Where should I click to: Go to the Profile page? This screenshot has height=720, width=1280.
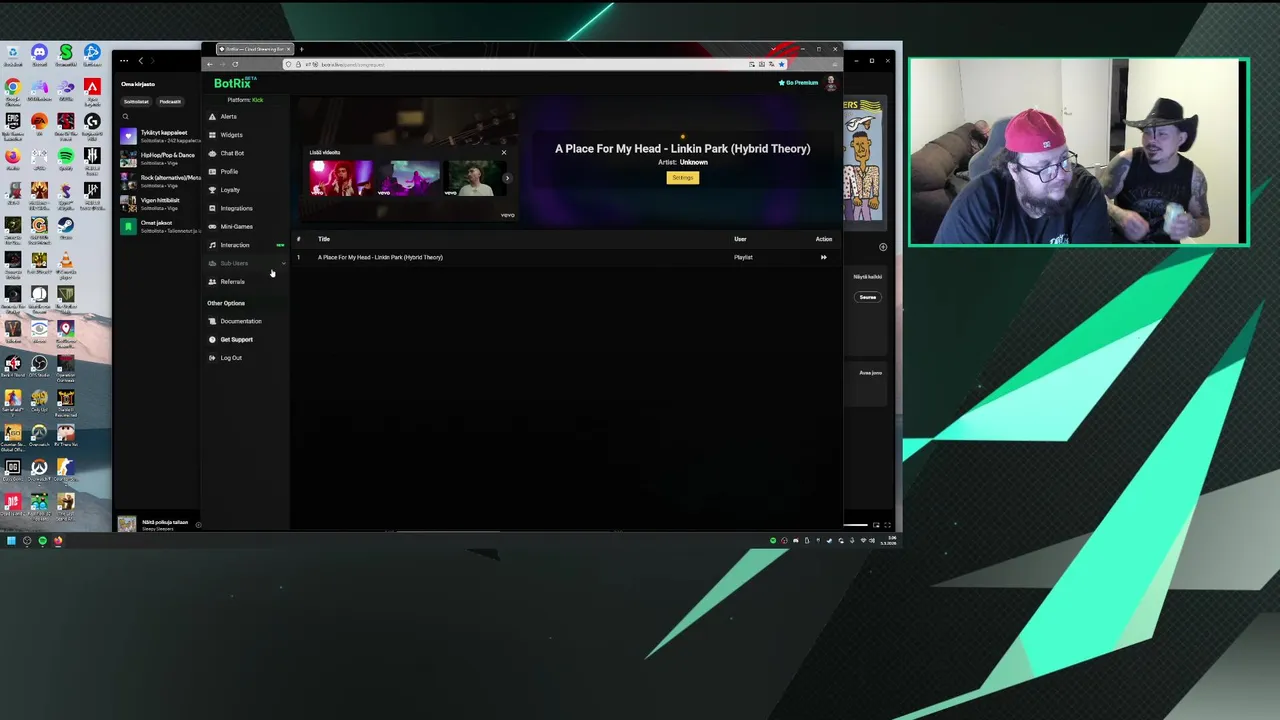229,172
